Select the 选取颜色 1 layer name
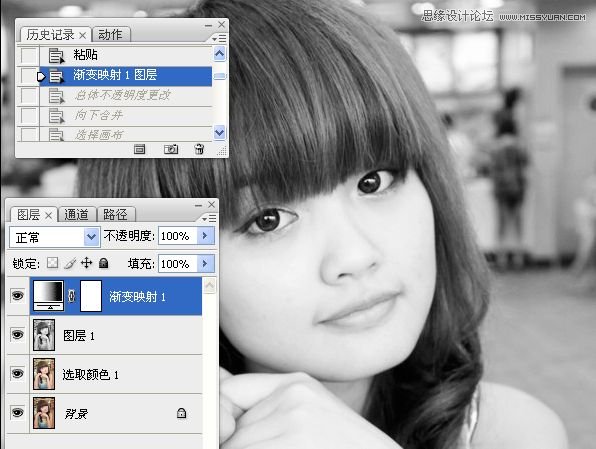Image resolution: width=596 pixels, height=449 pixels. [x=90, y=374]
